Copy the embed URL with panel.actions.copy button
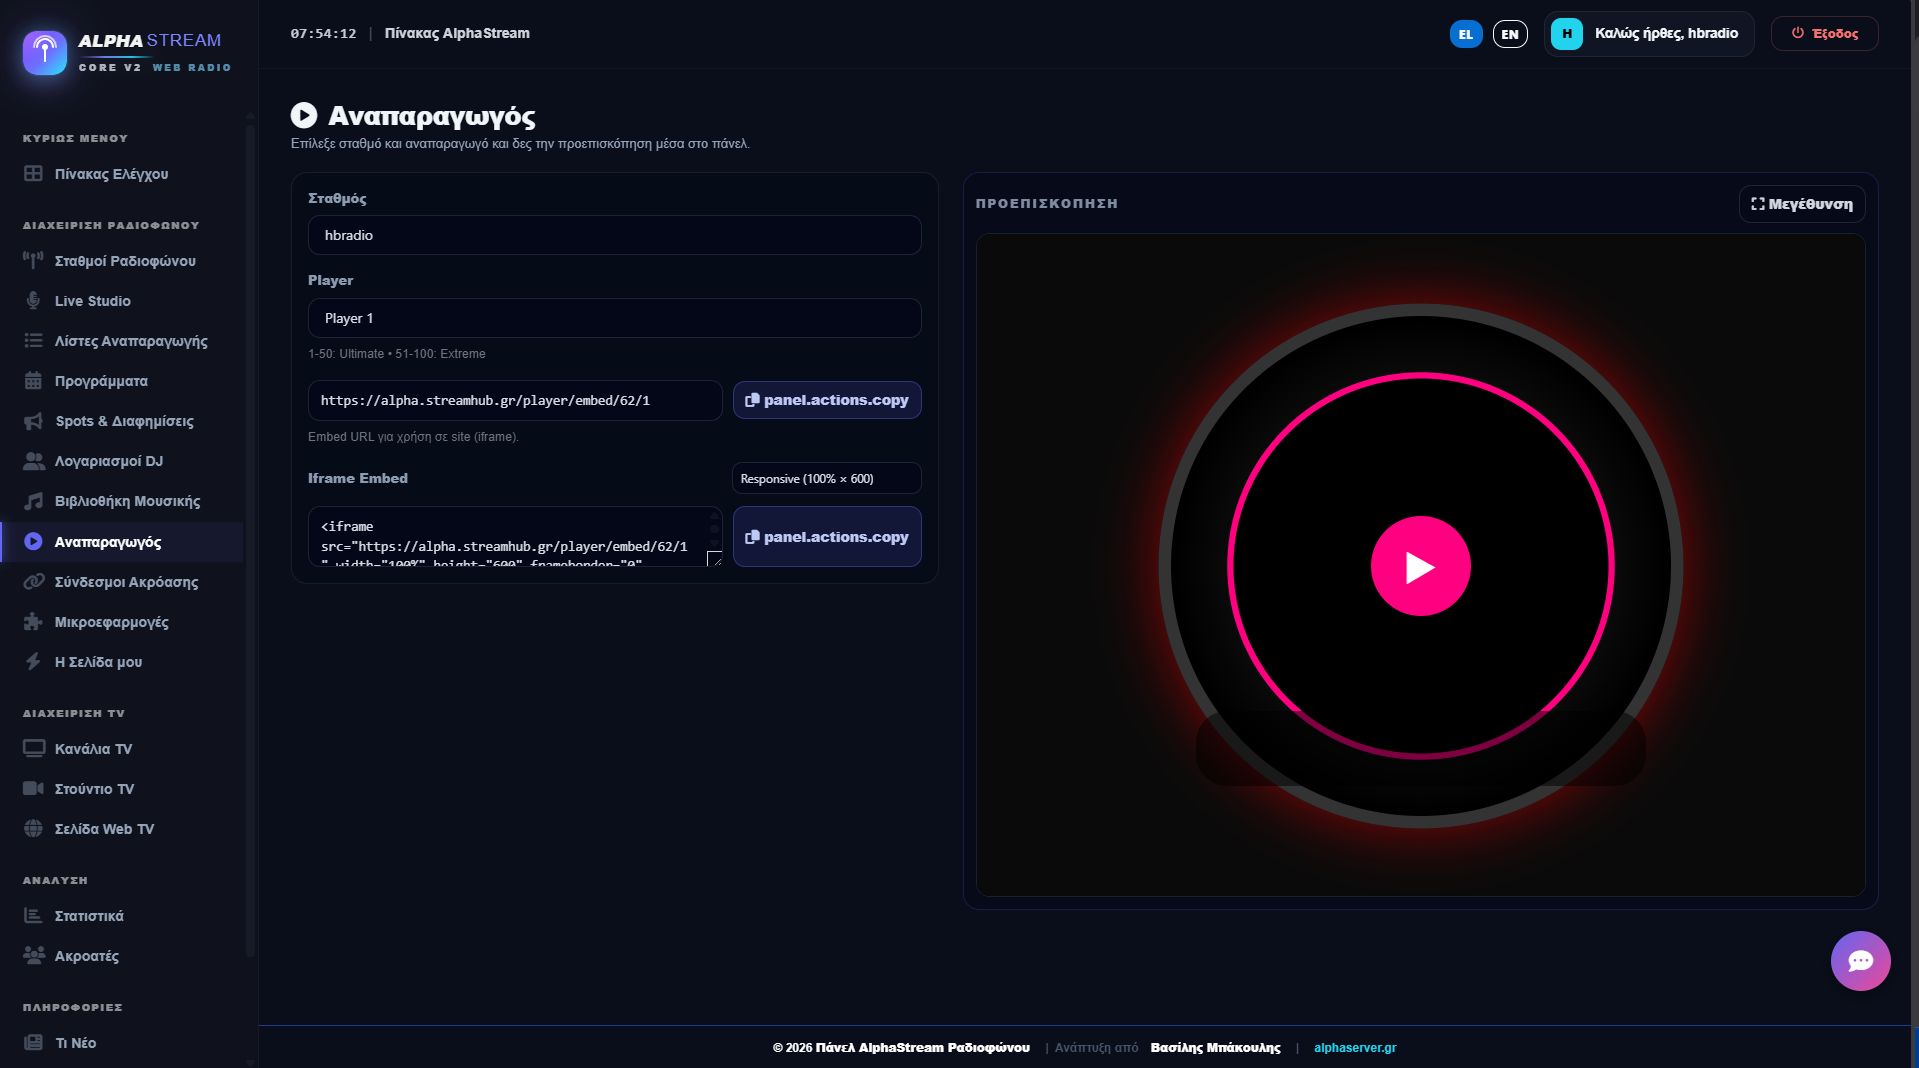Image resolution: width=1919 pixels, height=1068 pixels. click(x=826, y=400)
